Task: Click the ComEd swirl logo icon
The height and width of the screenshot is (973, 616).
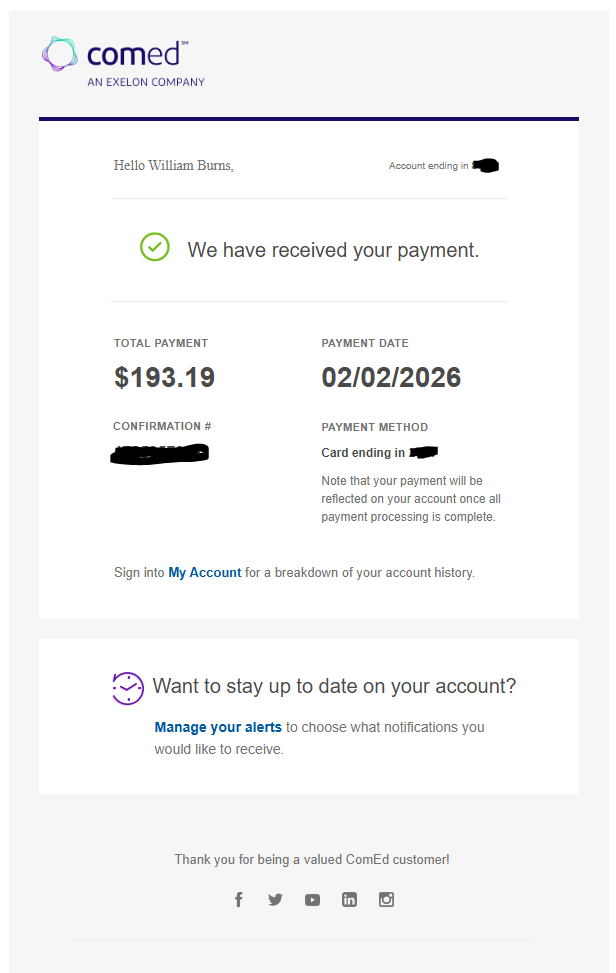Action: [x=59, y=54]
